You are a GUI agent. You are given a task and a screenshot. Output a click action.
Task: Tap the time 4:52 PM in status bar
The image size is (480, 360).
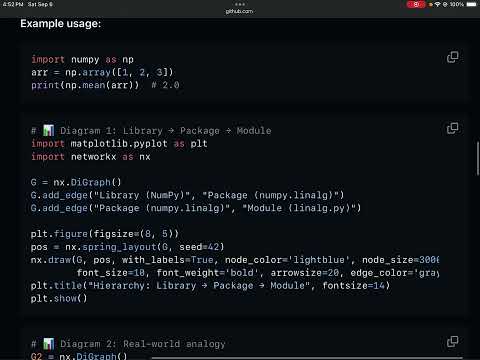(x=13, y=4)
